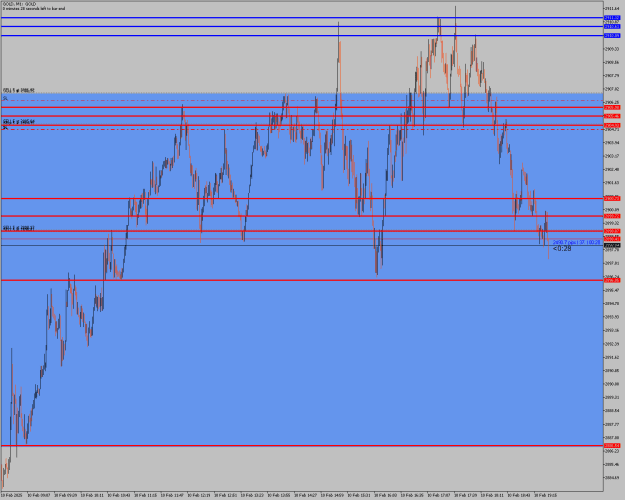
Task: Click the '<0:28' countdown timer label
Action: tap(562, 249)
